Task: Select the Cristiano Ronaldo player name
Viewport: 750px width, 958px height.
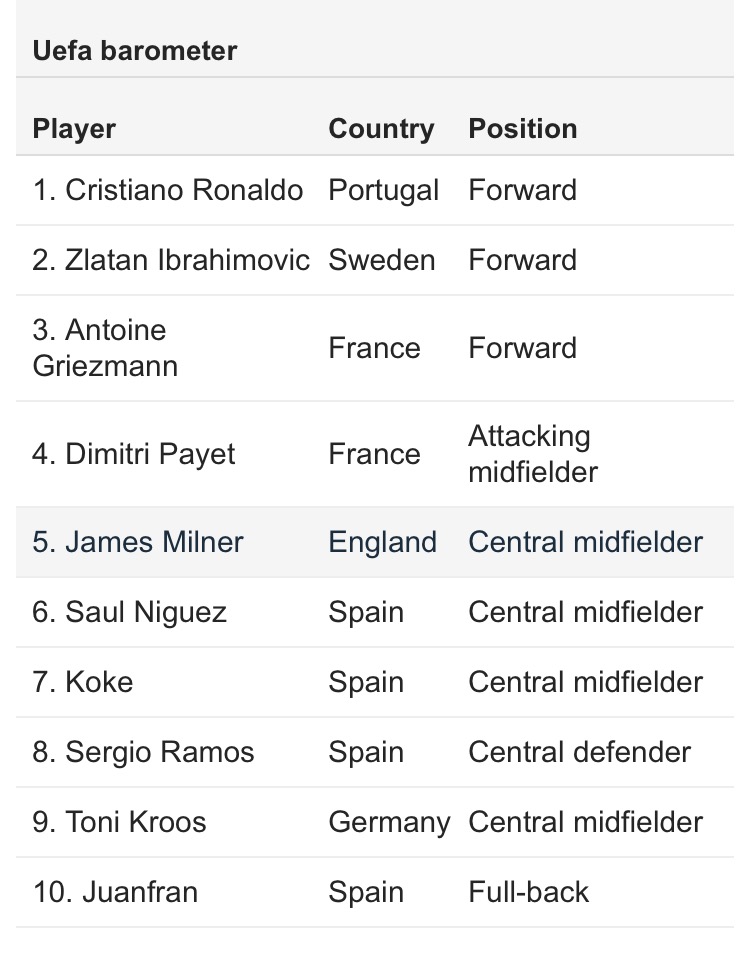Action: [x=167, y=190]
